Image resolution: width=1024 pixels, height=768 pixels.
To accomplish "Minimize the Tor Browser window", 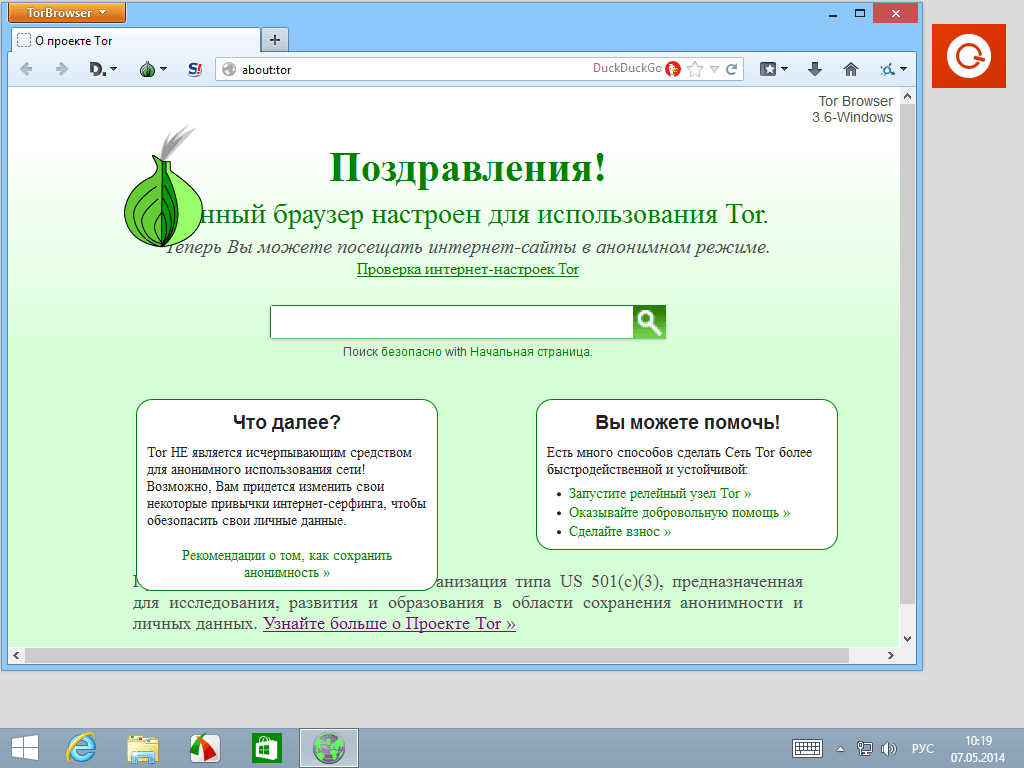I will point(833,13).
